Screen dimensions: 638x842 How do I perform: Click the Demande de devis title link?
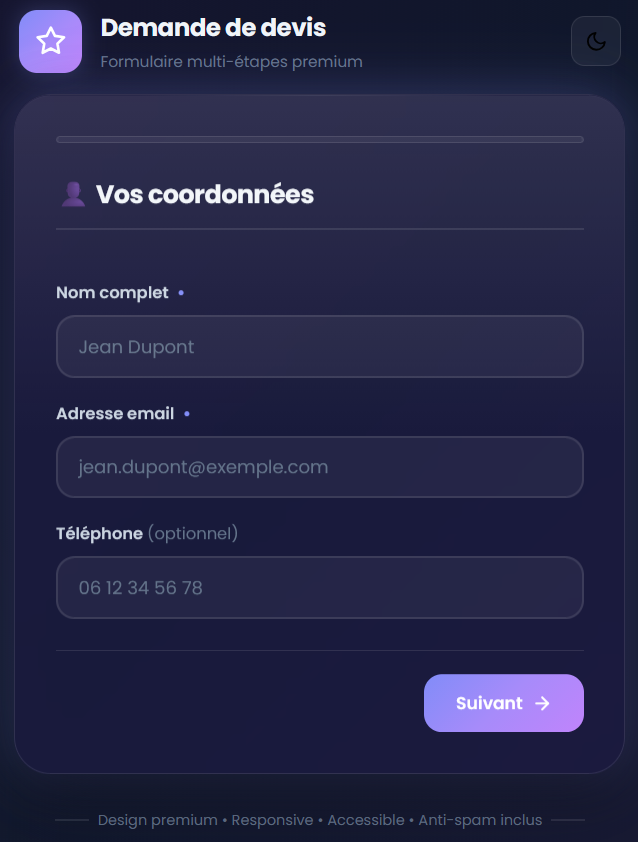[x=213, y=28]
